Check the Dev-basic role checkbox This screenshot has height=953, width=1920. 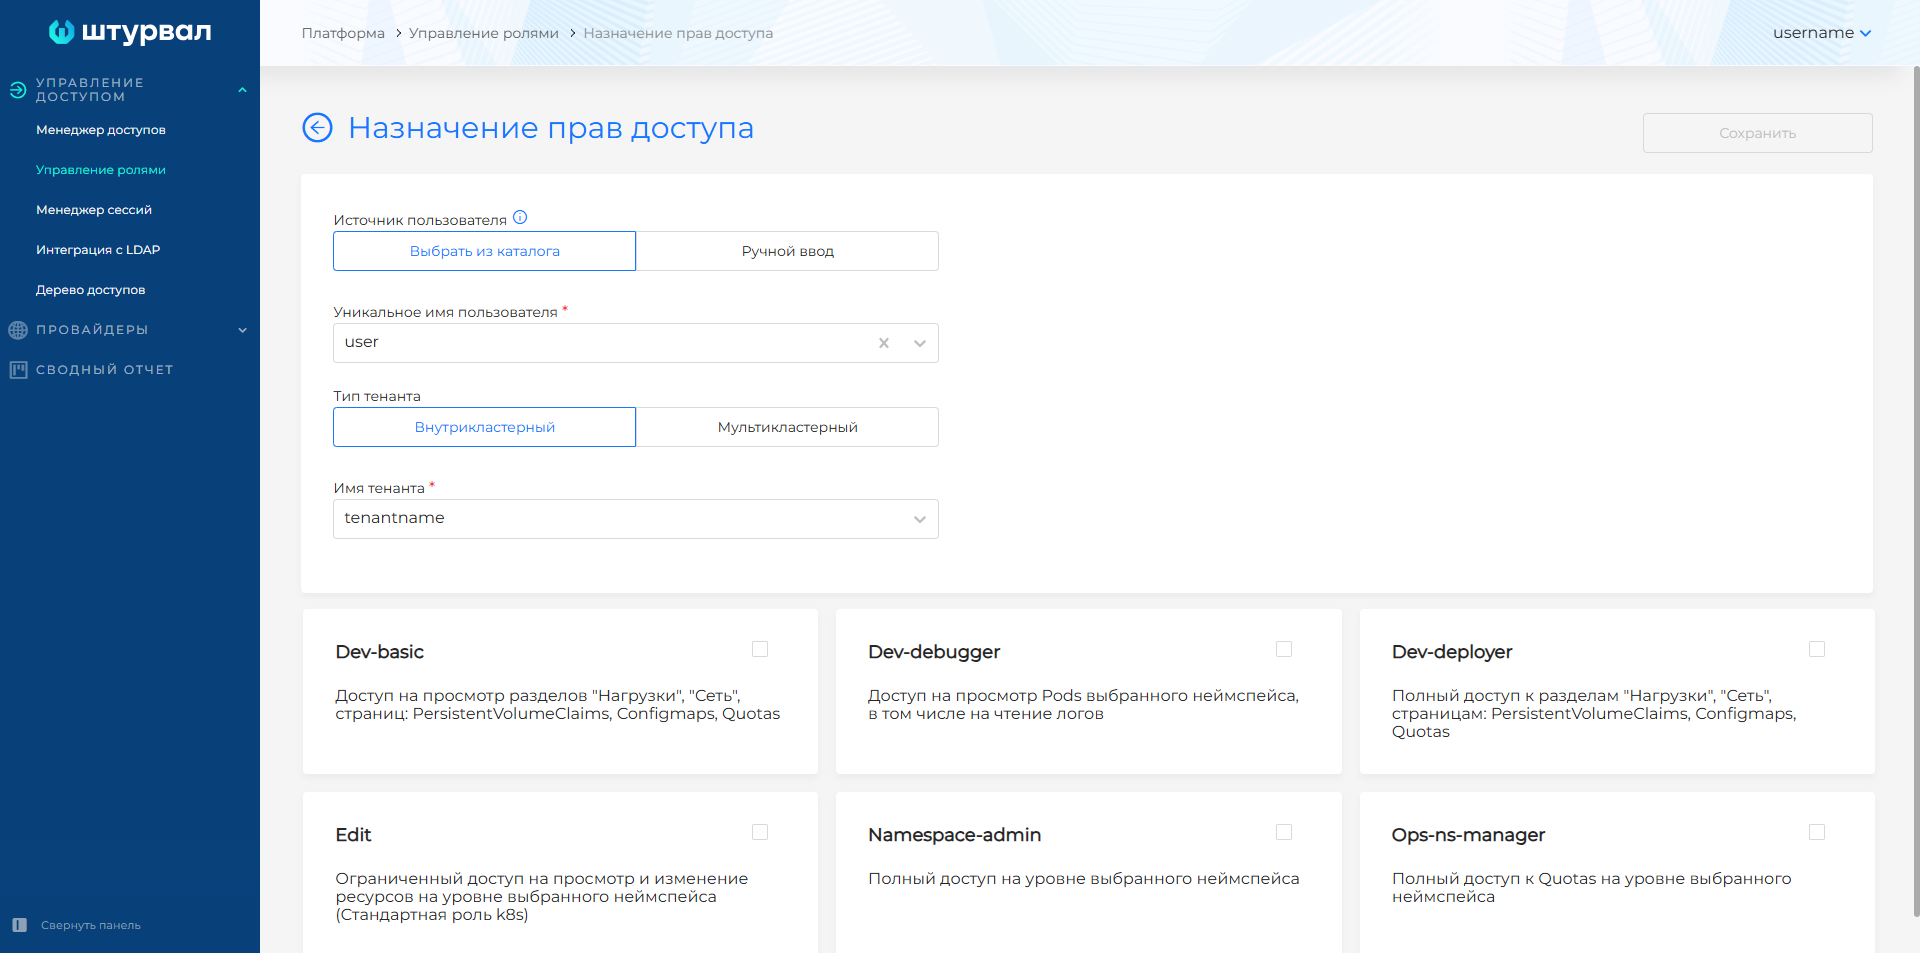[760, 649]
